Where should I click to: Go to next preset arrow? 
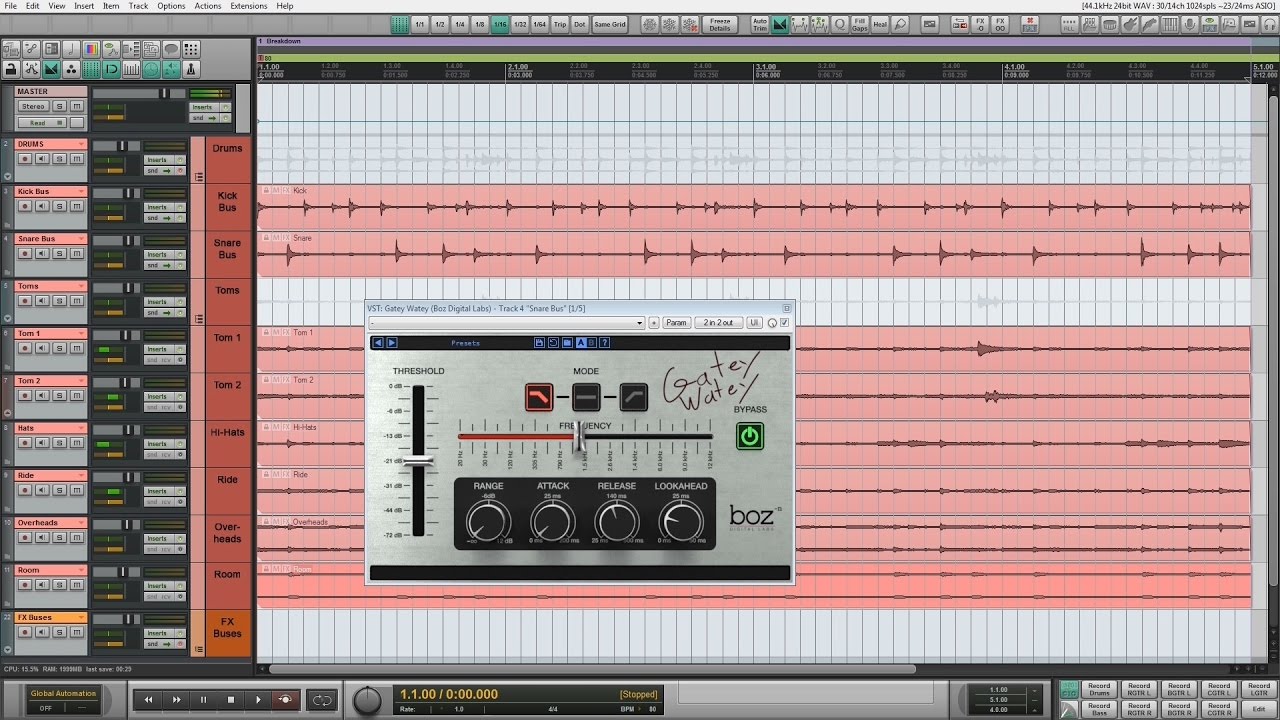click(x=392, y=343)
